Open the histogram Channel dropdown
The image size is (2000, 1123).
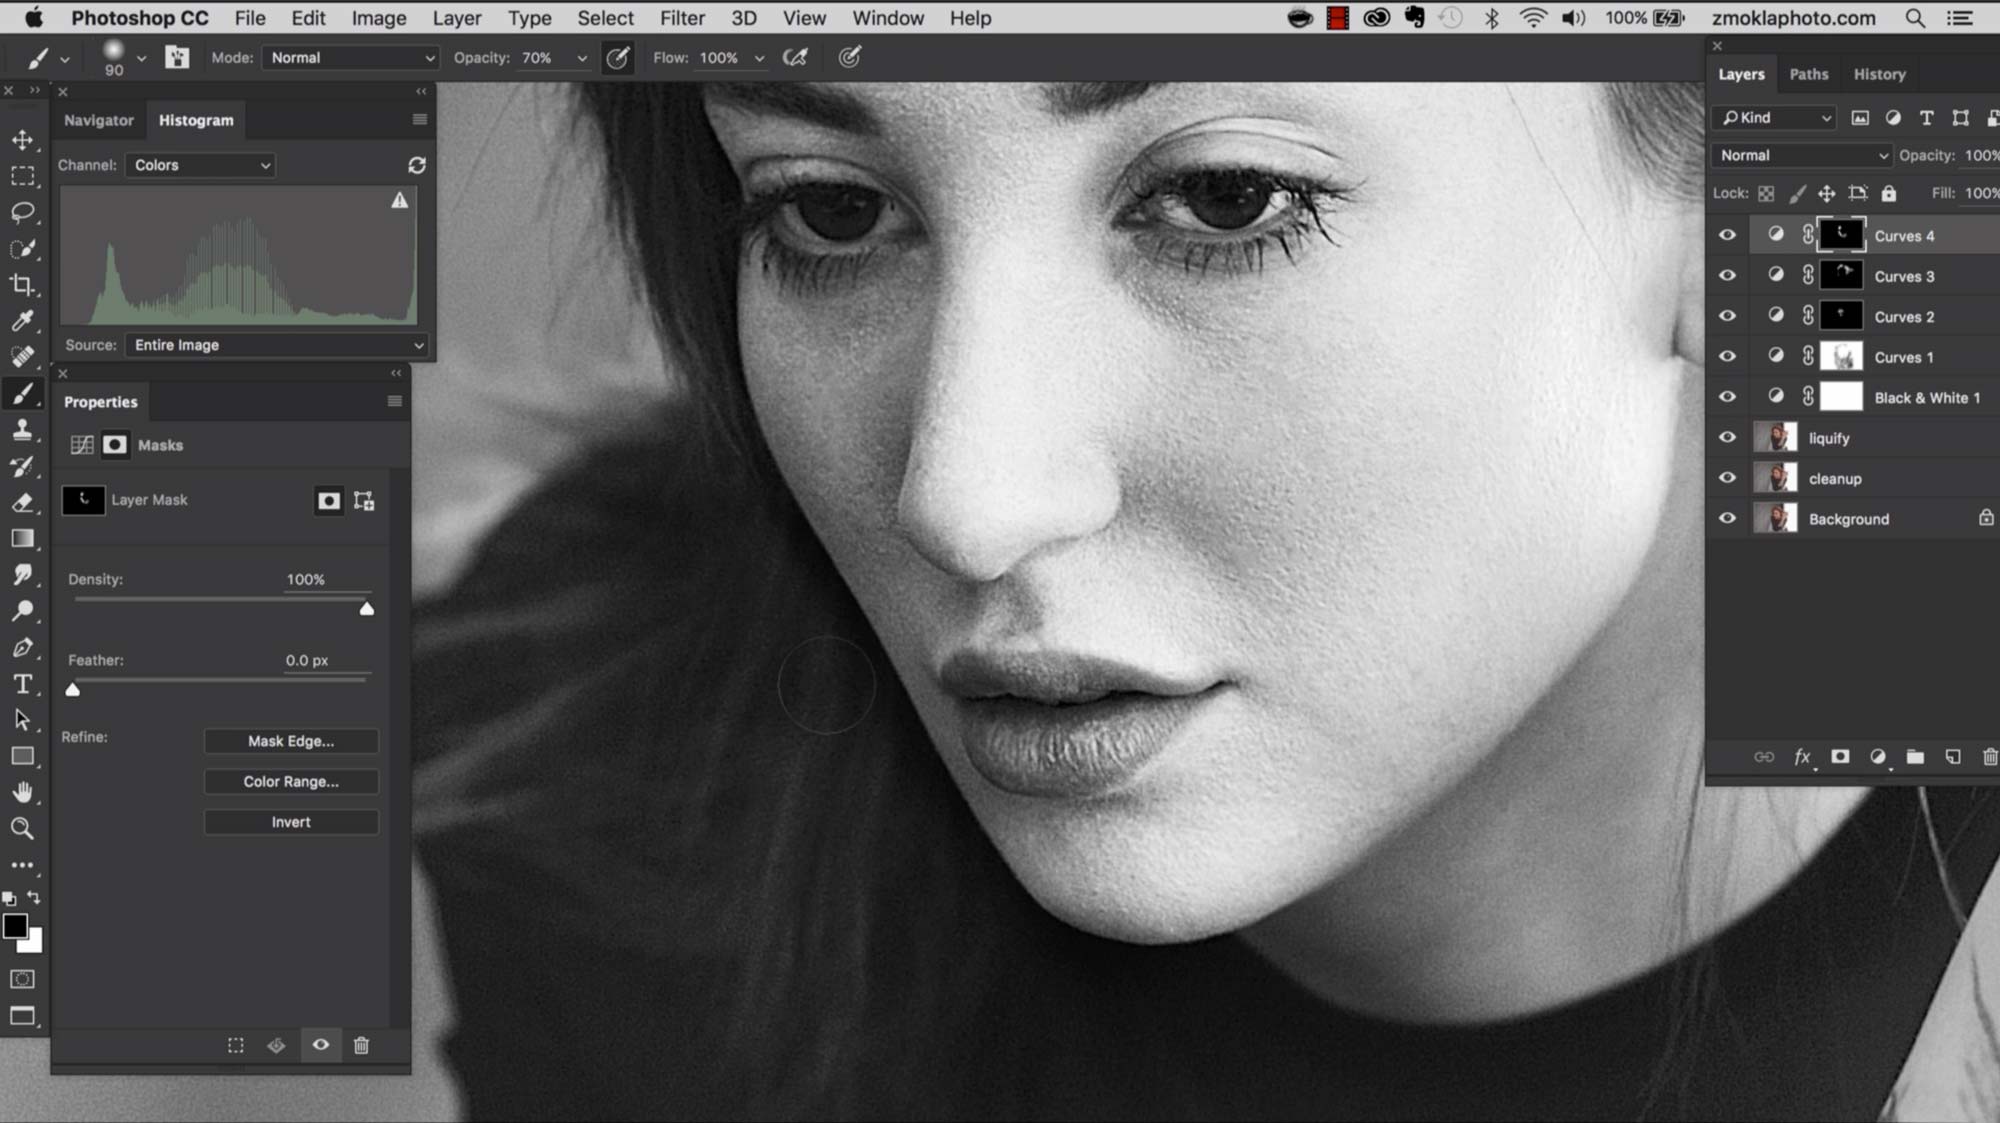click(200, 165)
